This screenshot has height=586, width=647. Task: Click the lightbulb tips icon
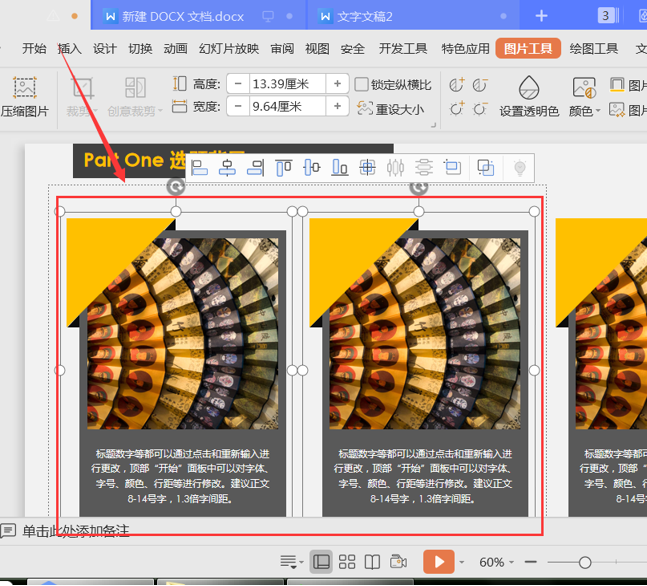click(x=519, y=168)
